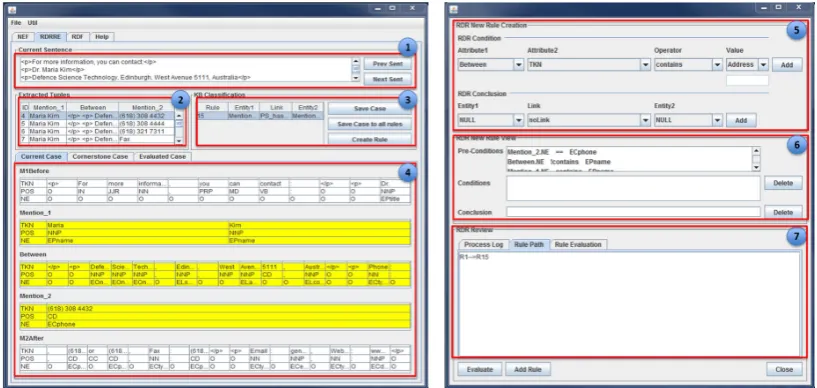Image resolution: width=817 pixels, height=388 pixels.
Task: Click the Link column header in KB Classification
Action: click(276, 107)
